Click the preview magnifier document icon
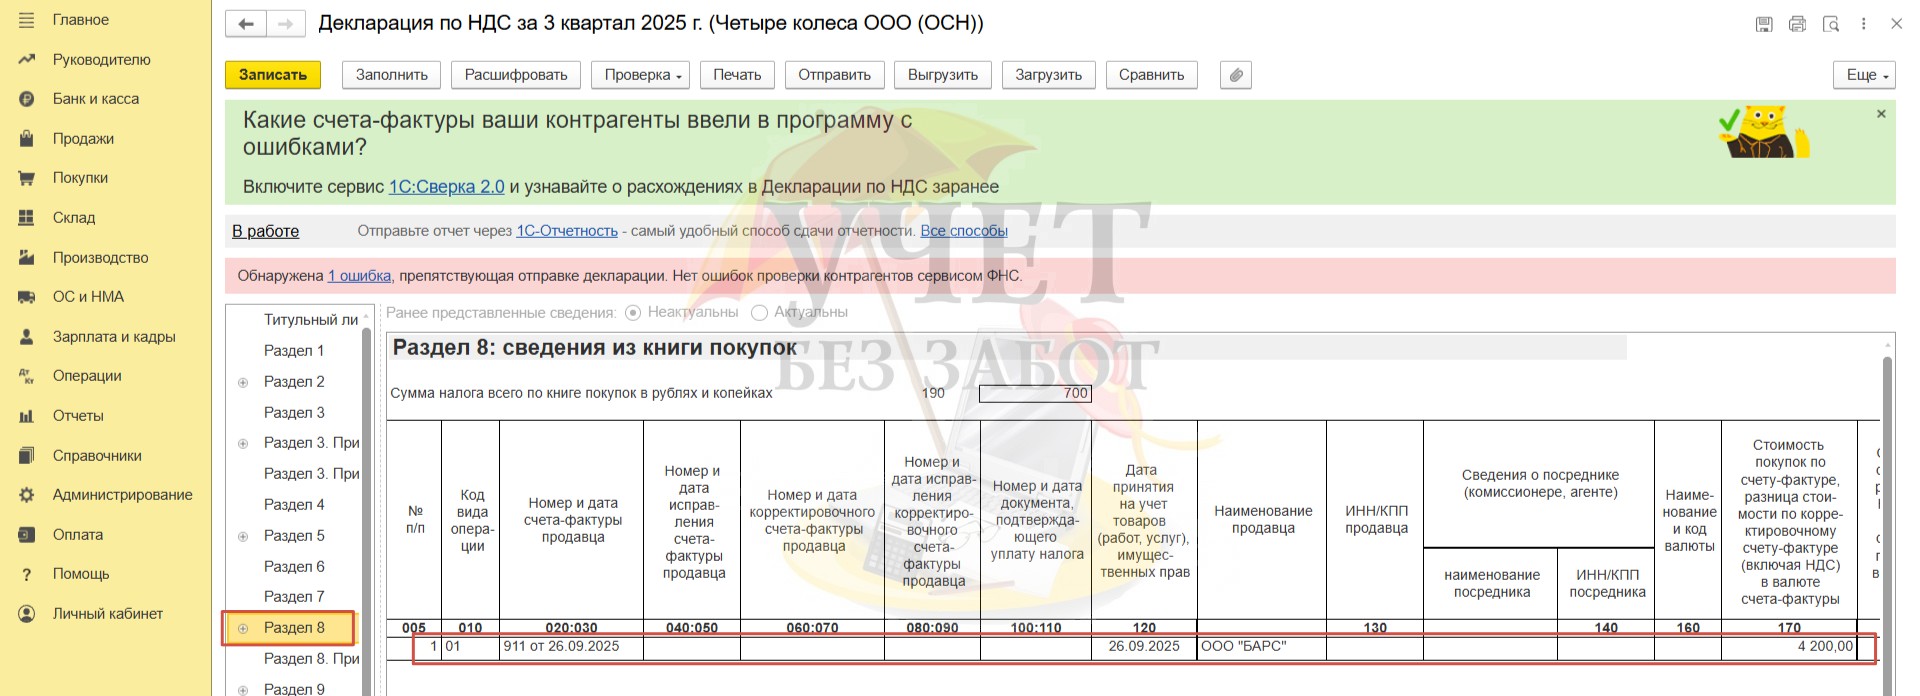The height and width of the screenshot is (696, 1920). pos(1831,24)
